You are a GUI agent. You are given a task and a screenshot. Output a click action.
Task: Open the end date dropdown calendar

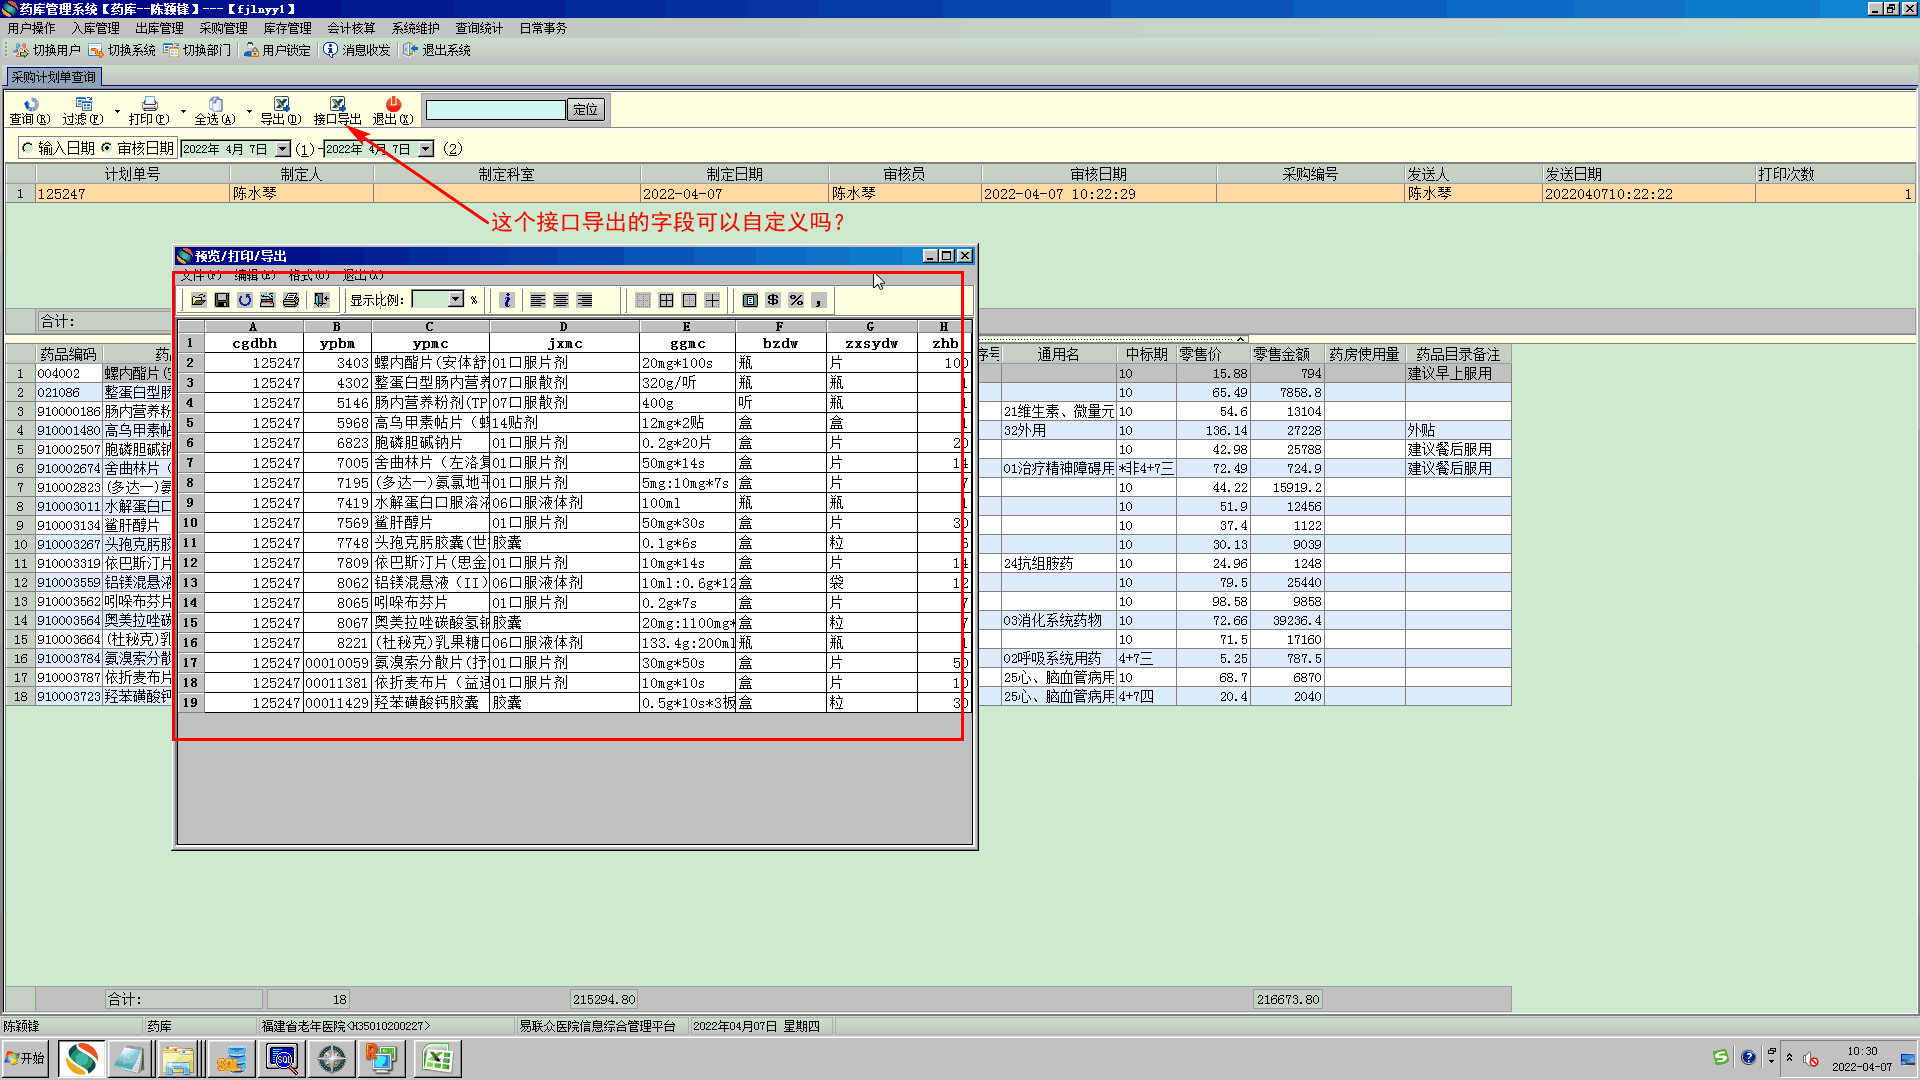point(426,149)
